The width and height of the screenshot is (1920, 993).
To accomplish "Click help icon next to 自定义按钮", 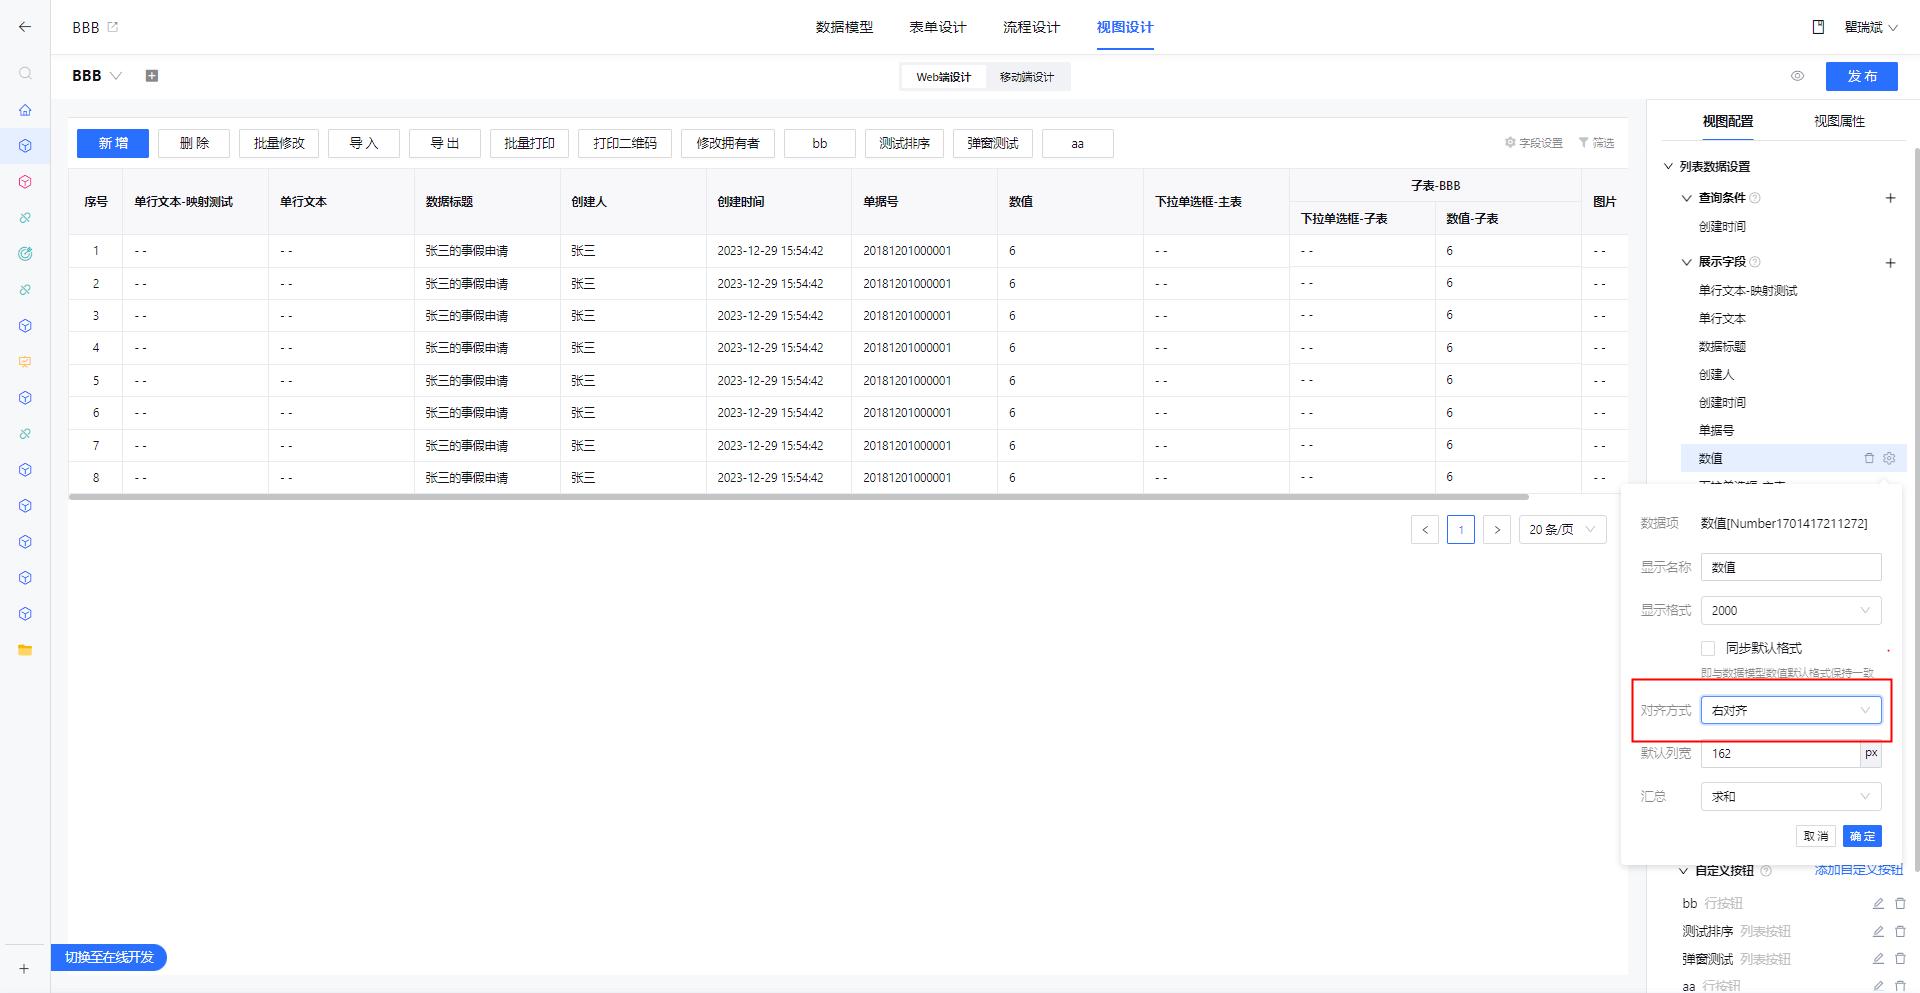I will click(1766, 871).
